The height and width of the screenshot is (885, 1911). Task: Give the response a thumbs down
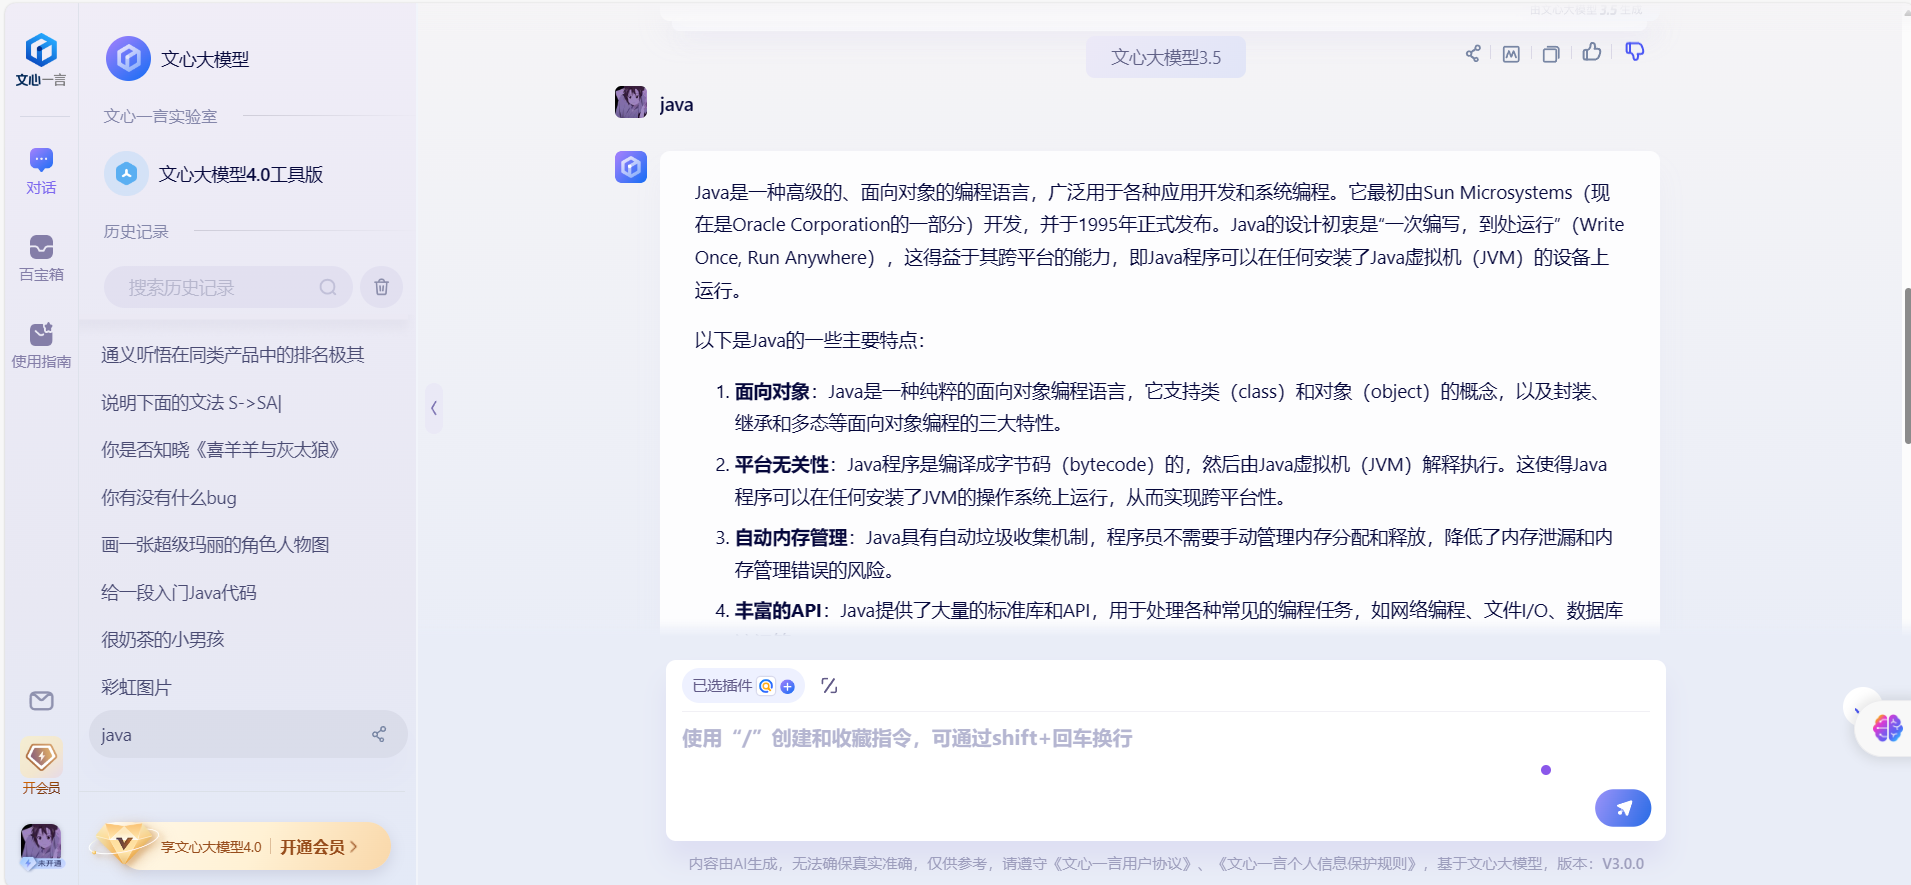[x=1635, y=52]
